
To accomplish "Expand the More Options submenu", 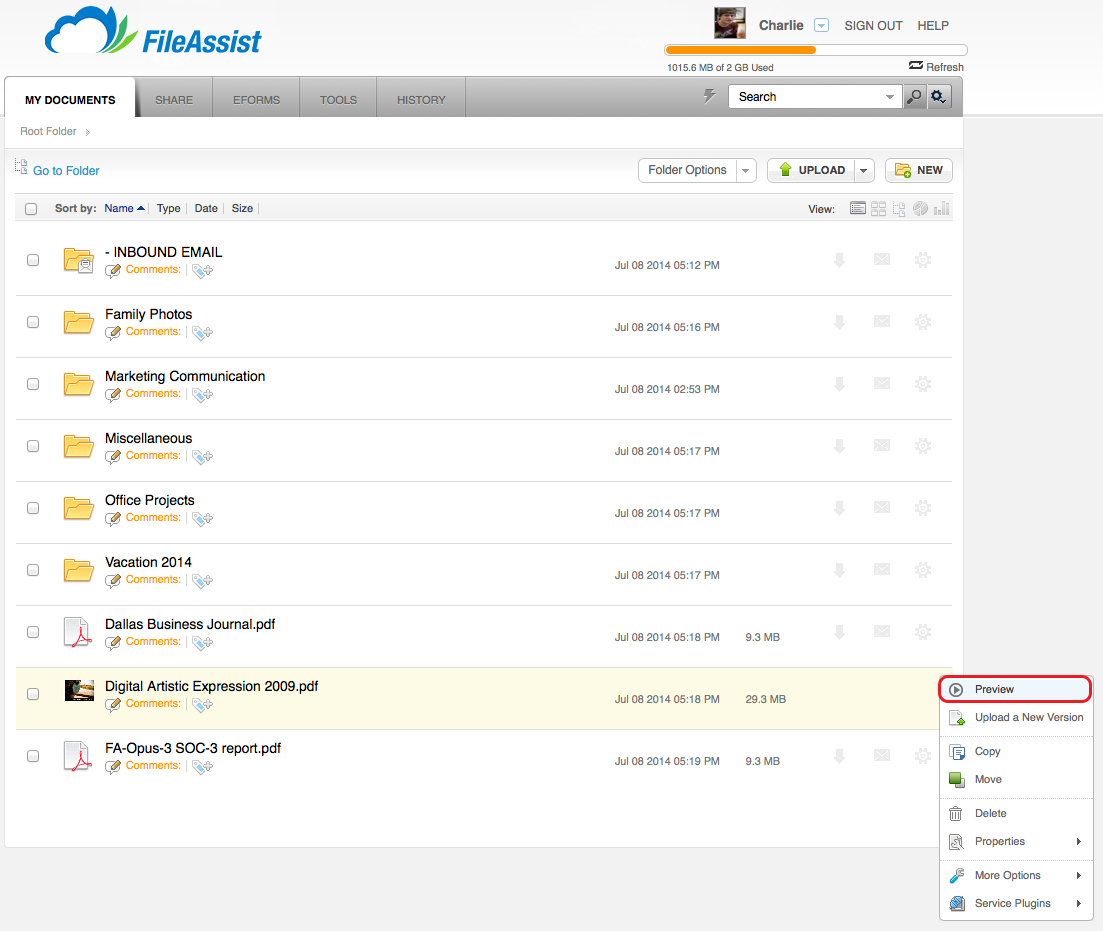I will click(x=1078, y=875).
